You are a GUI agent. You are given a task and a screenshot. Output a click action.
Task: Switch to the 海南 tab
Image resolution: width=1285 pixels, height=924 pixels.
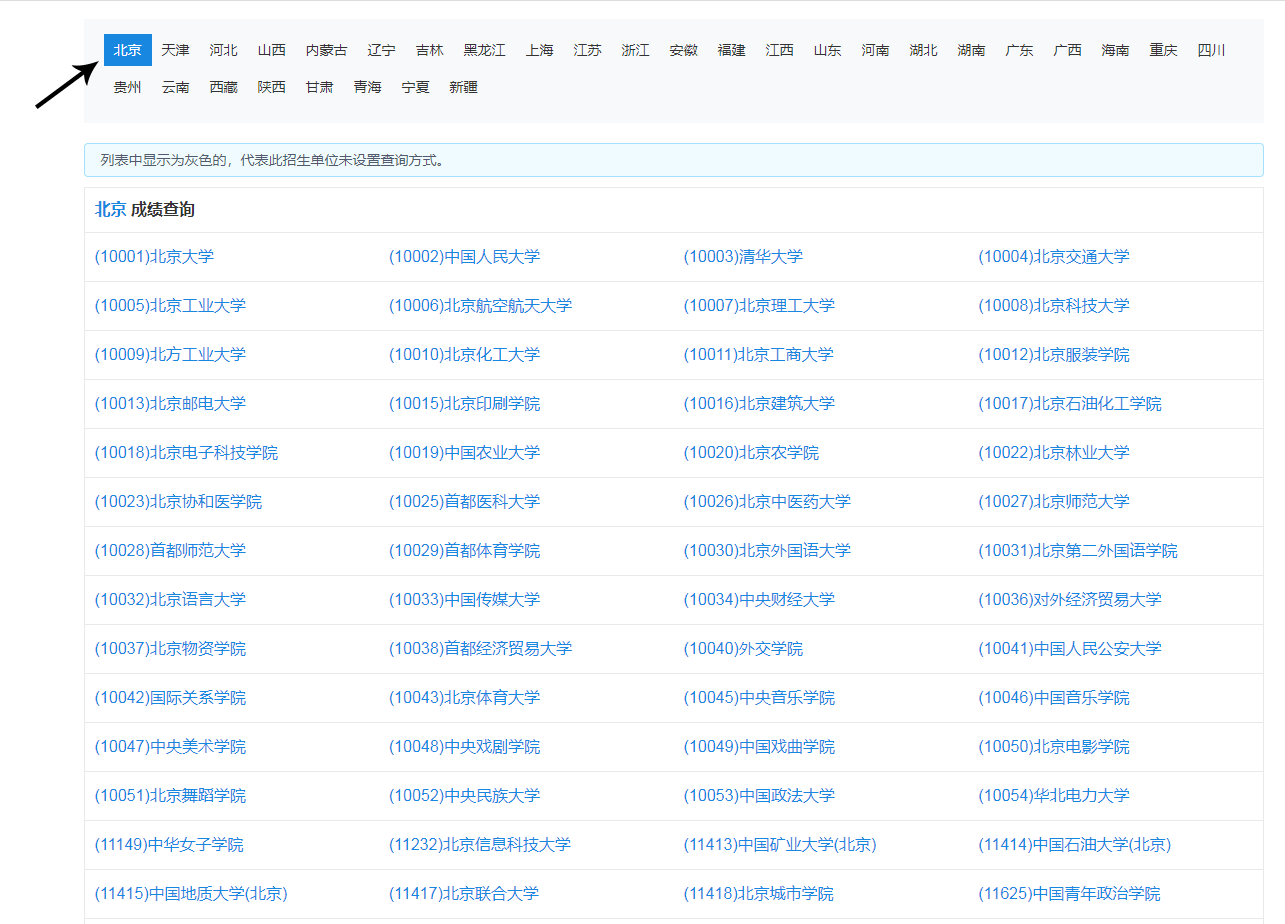point(1116,50)
